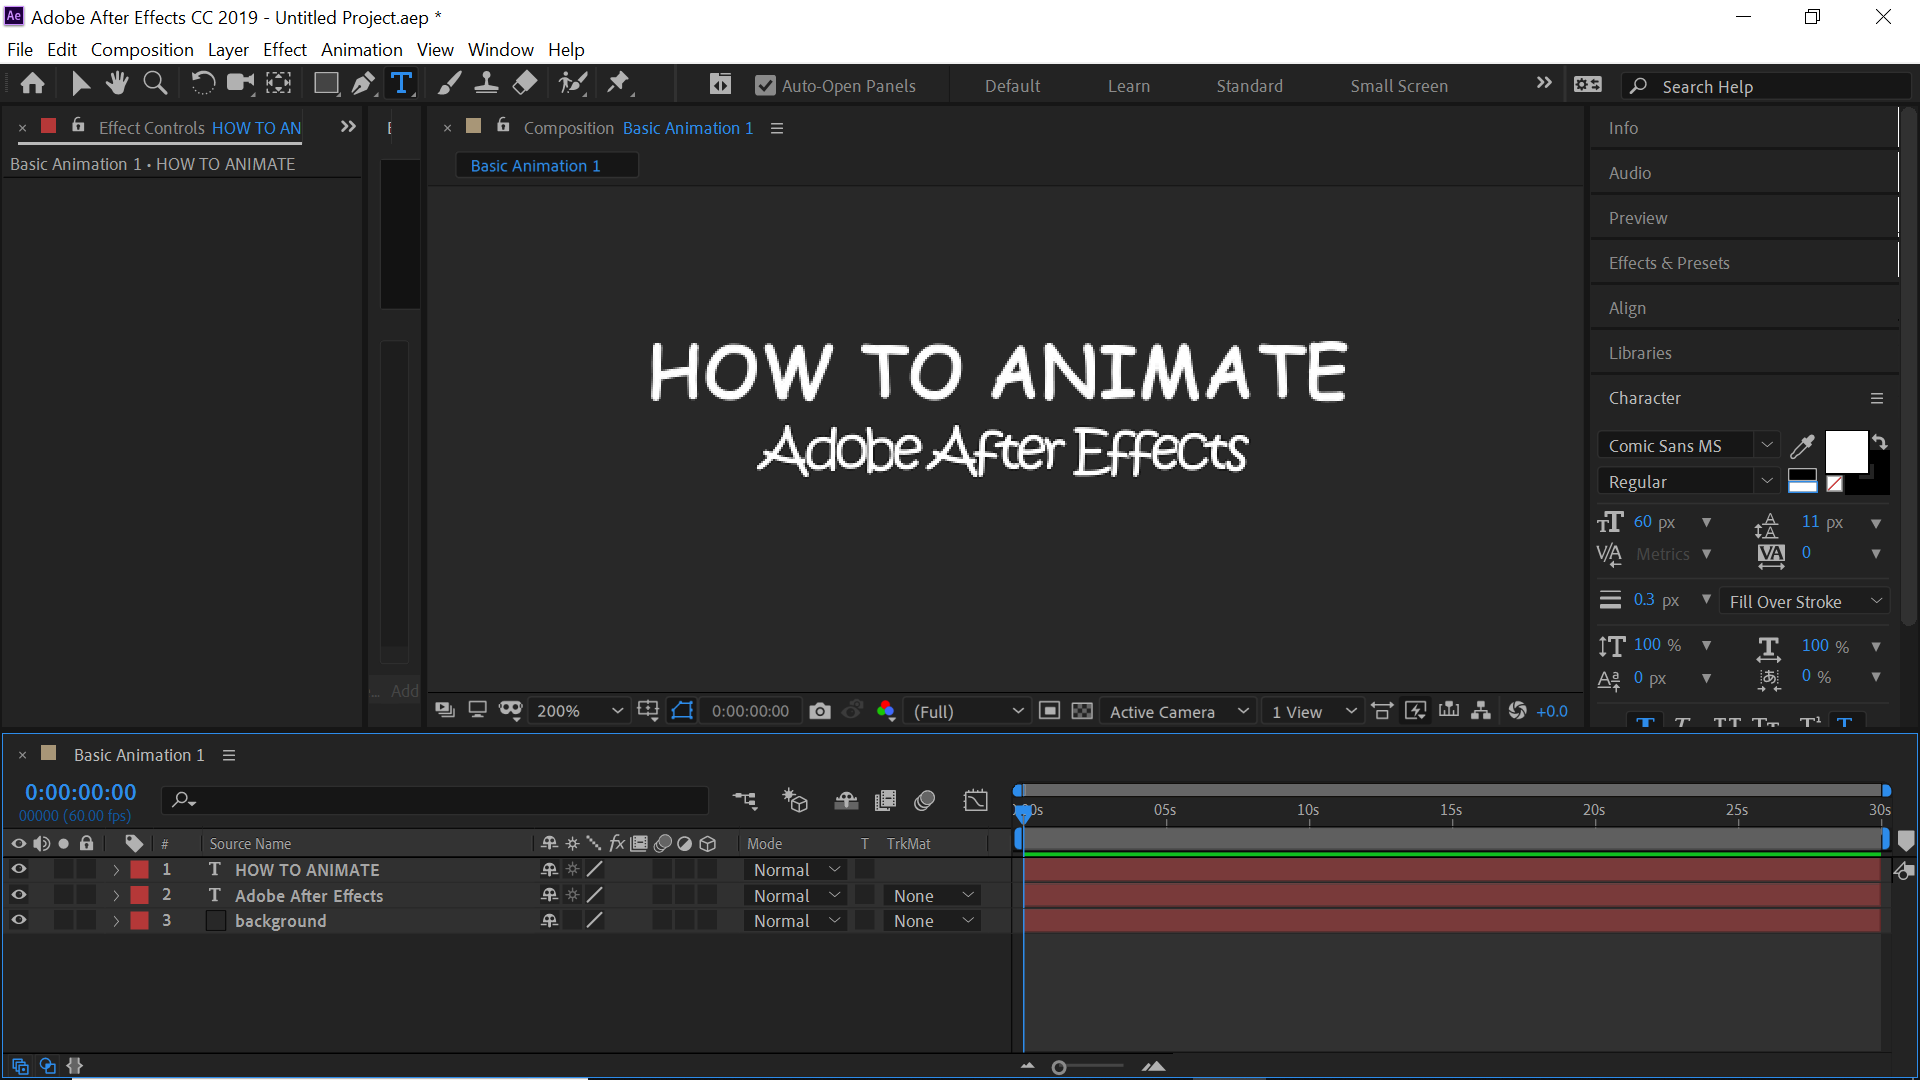This screenshot has height=1080, width=1920.
Task: Select the Zoom magnifier tool
Action: [x=155, y=84]
